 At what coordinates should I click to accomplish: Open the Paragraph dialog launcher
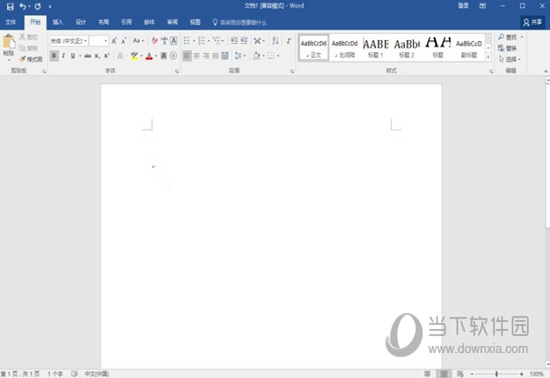point(292,71)
